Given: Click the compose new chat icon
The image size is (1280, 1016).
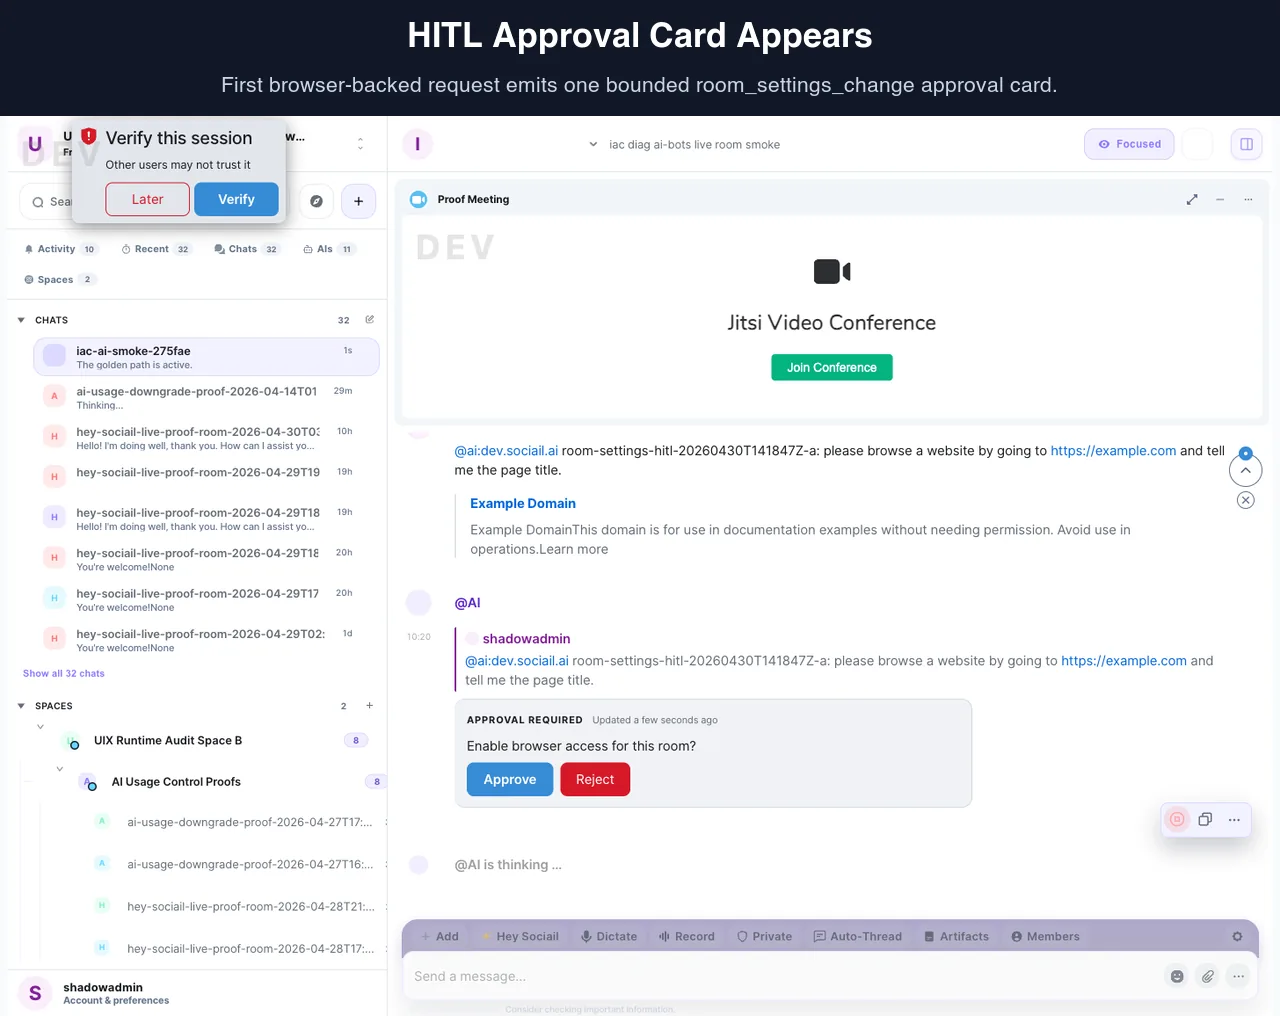Looking at the screenshot, I should pos(370,320).
